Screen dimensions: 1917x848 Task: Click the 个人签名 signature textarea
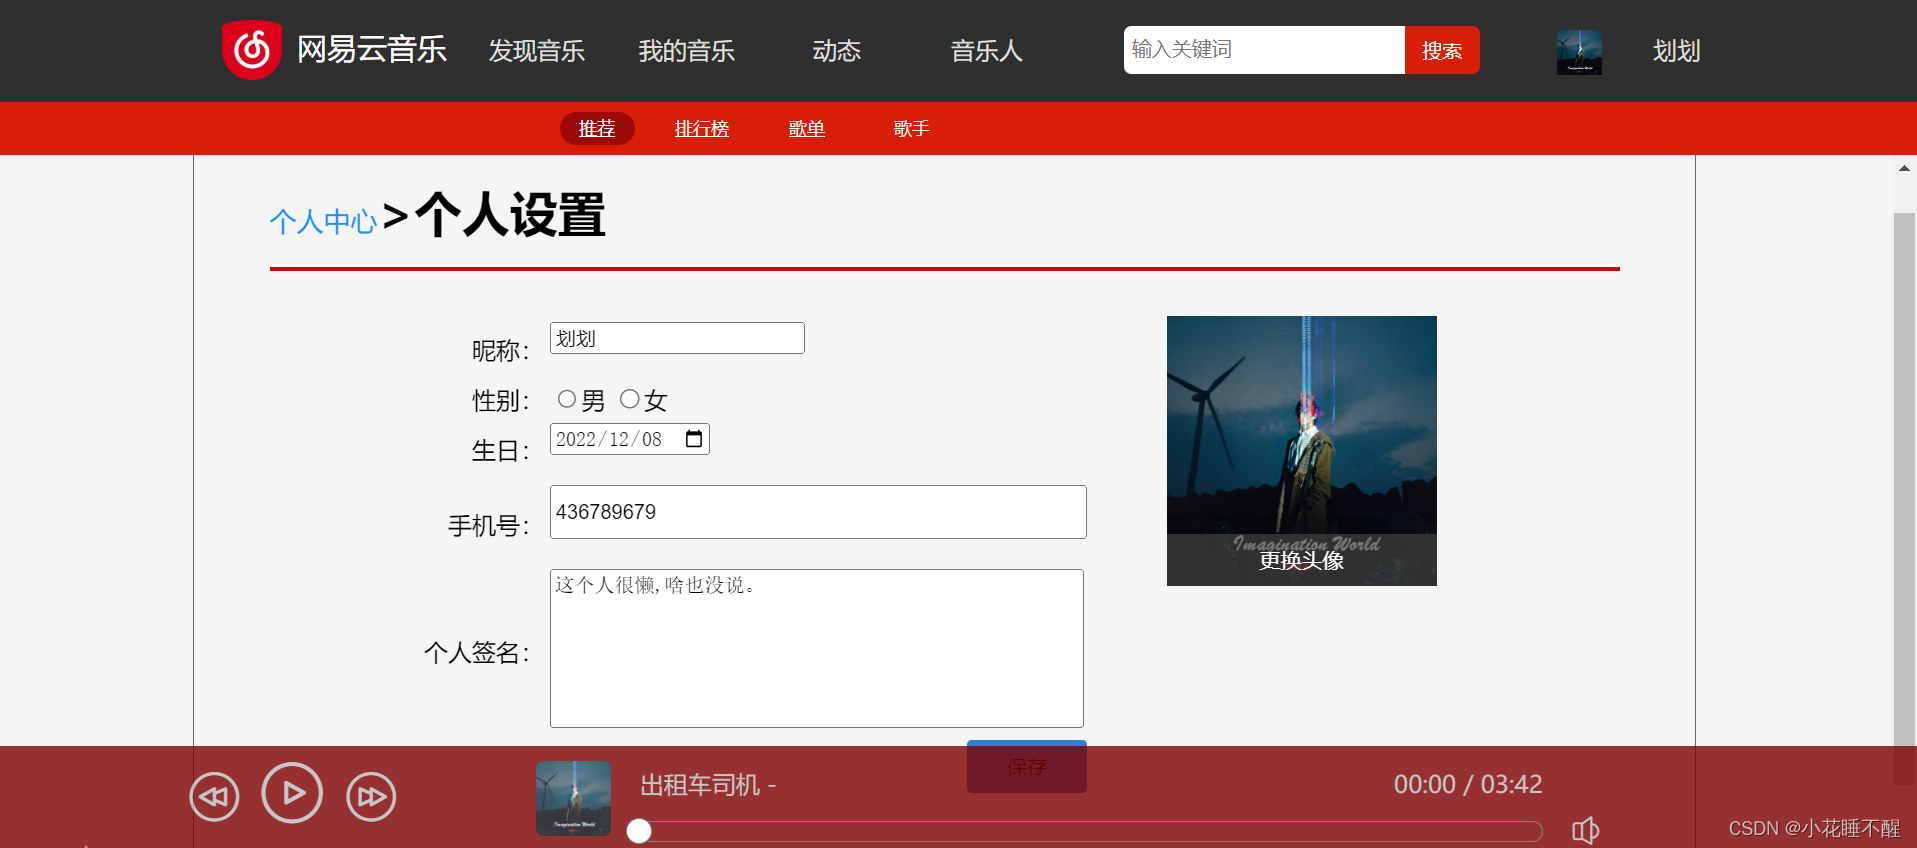pyautogui.click(x=817, y=648)
